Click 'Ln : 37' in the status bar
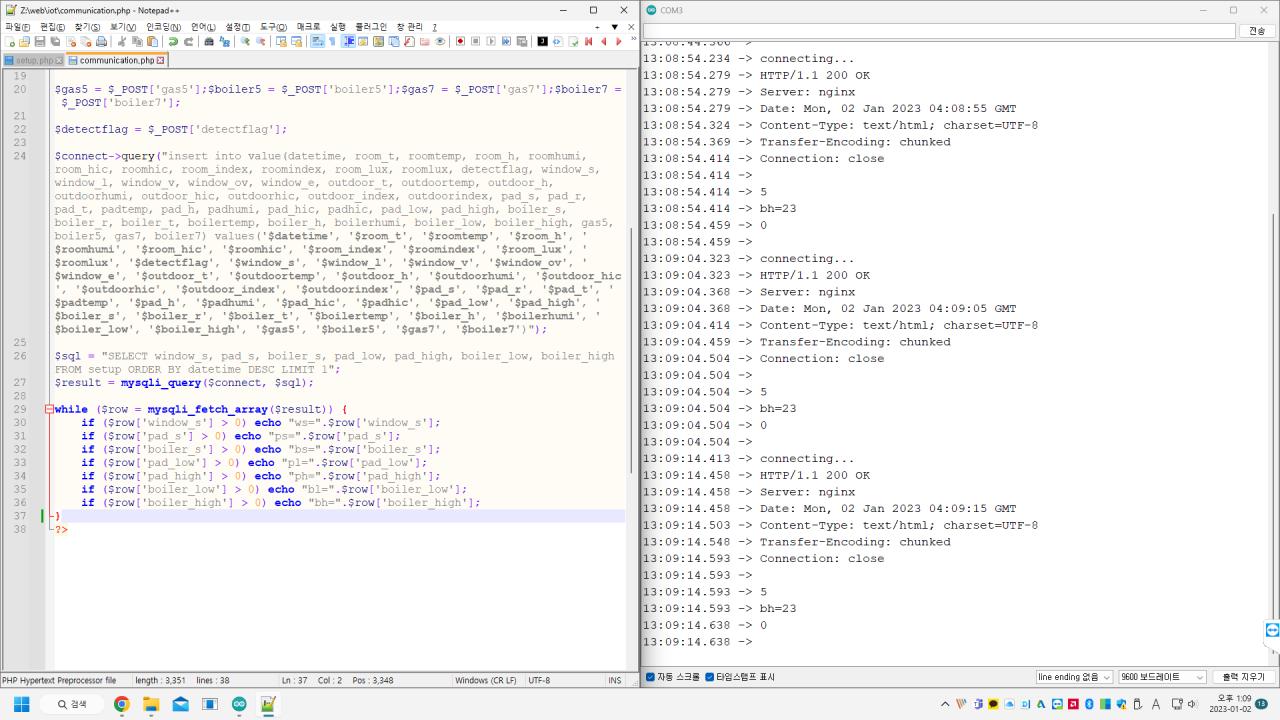The image size is (1280, 720). pos(295,680)
